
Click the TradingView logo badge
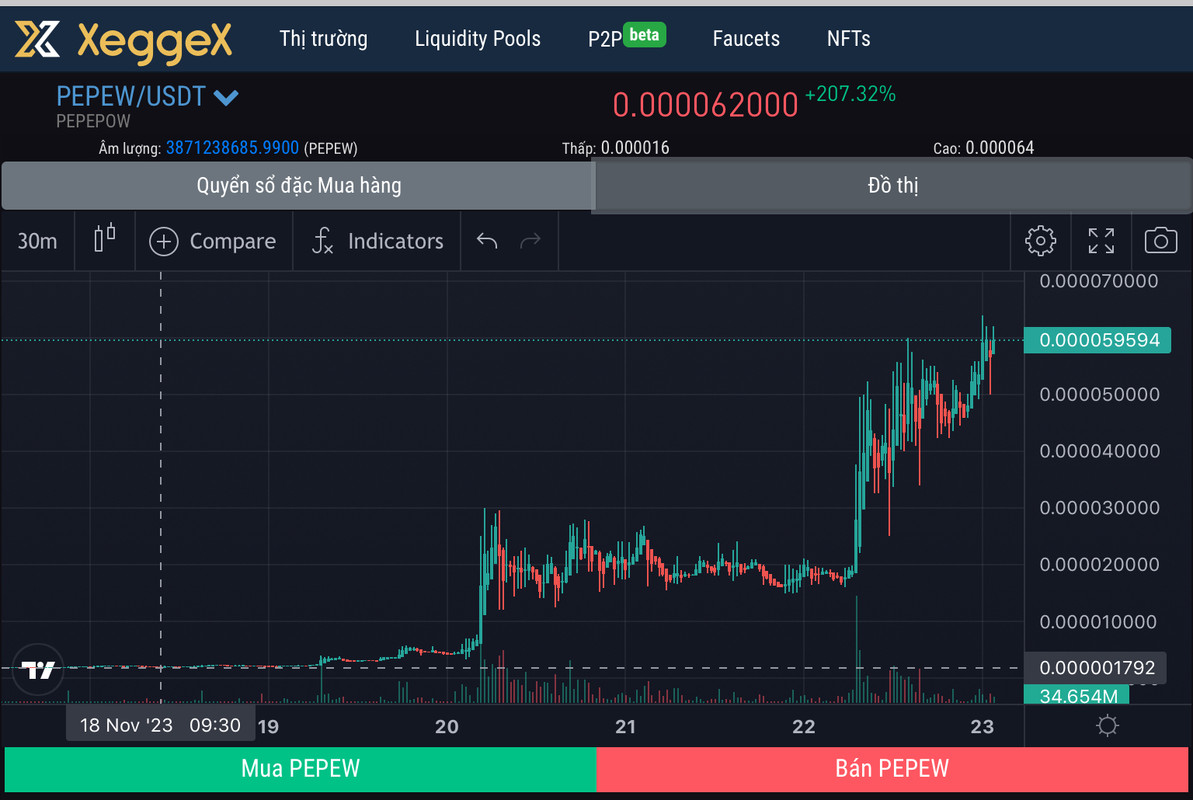(x=37, y=670)
